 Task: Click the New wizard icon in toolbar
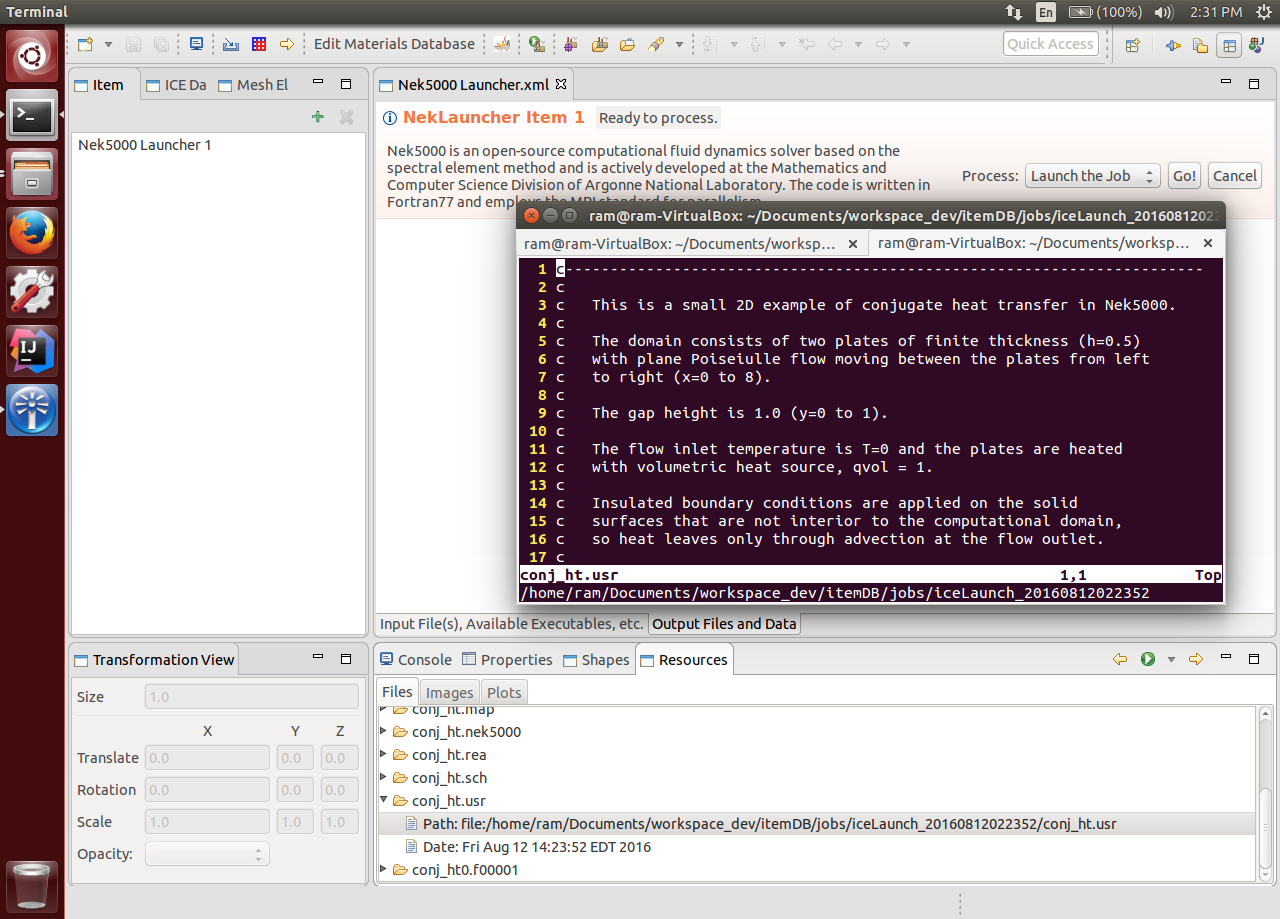[86, 44]
